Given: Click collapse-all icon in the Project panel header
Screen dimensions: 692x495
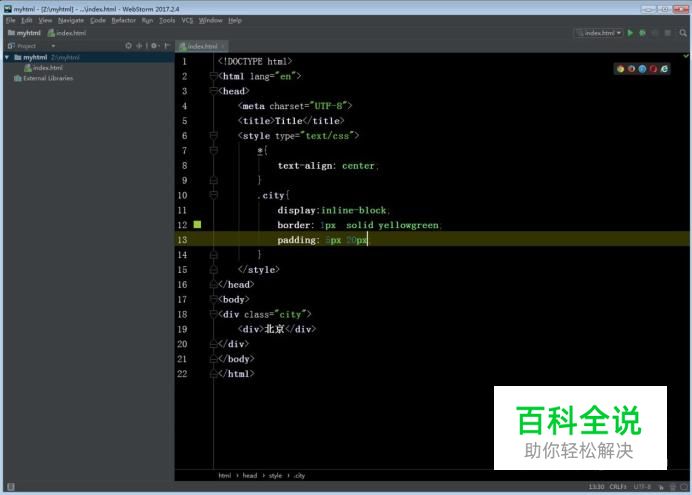Looking at the screenshot, I should click(x=139, y=45).
